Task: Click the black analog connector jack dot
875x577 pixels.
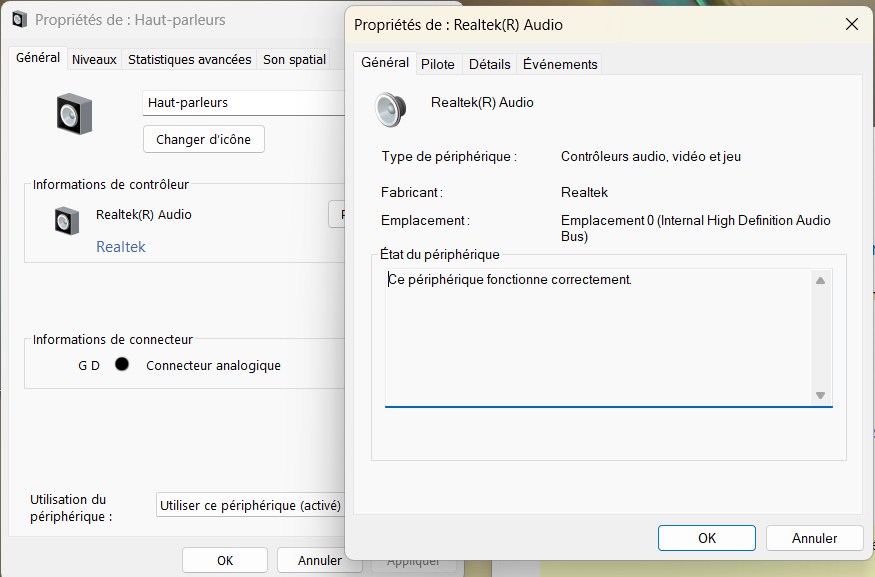Action: (122, 364)
